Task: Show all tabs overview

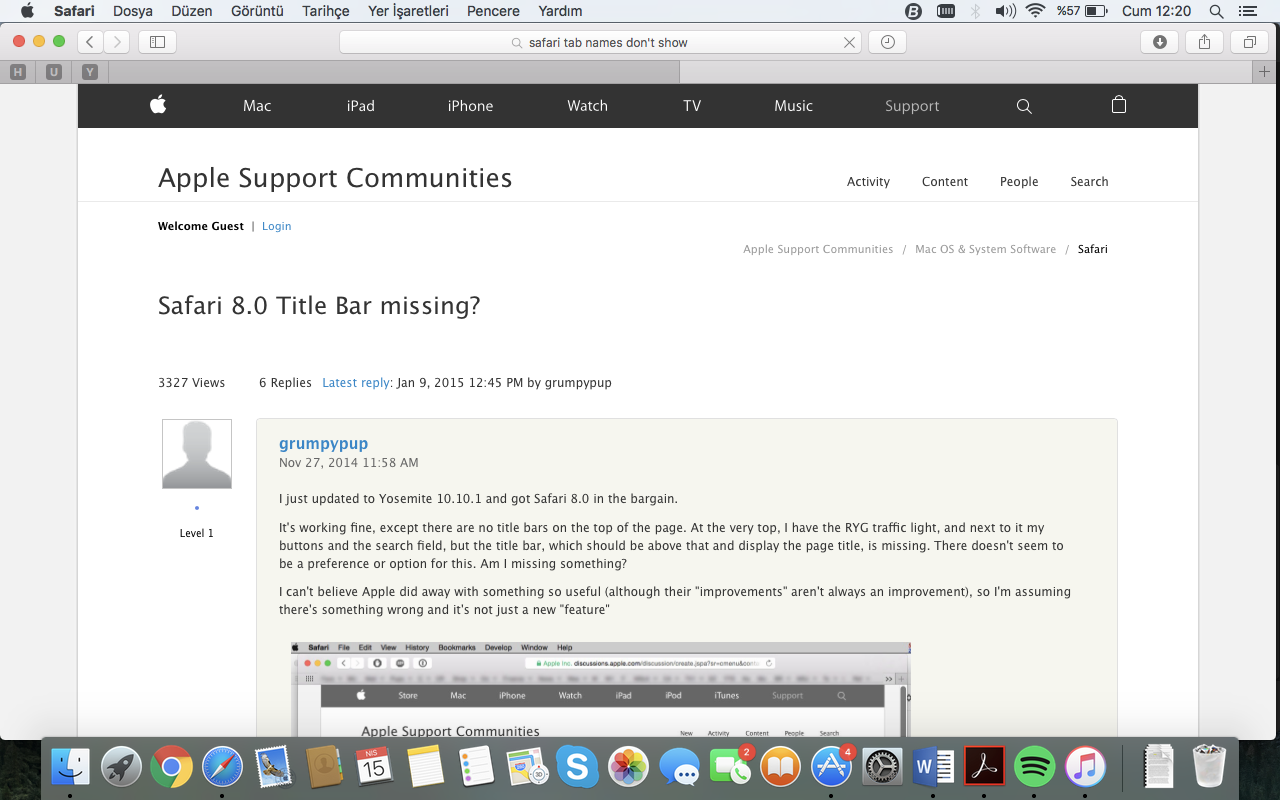Action: (x=1249, y=42)
